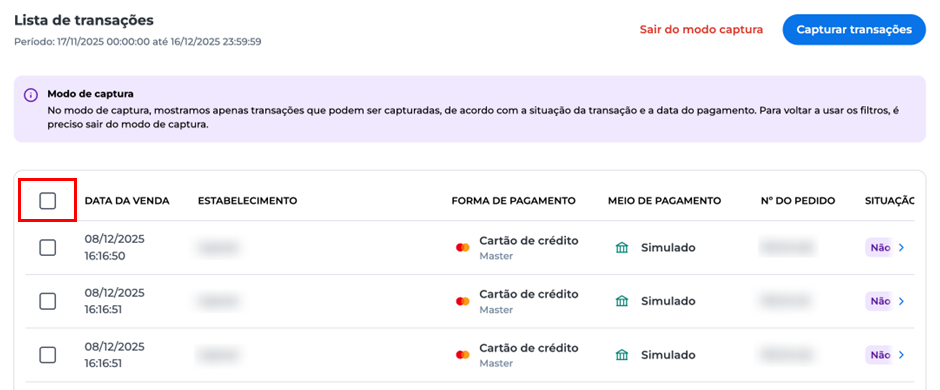Exit via Sair do modo captura
The height and width of the screenshot is (390, 940).
tap(701, 29)
